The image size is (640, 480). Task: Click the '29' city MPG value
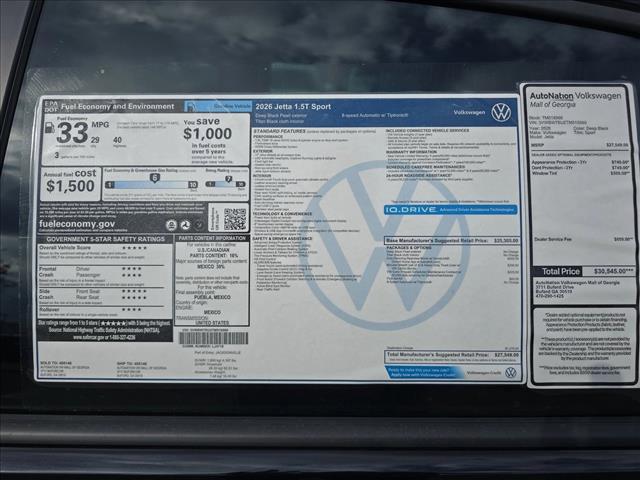(x=95, y=140)
